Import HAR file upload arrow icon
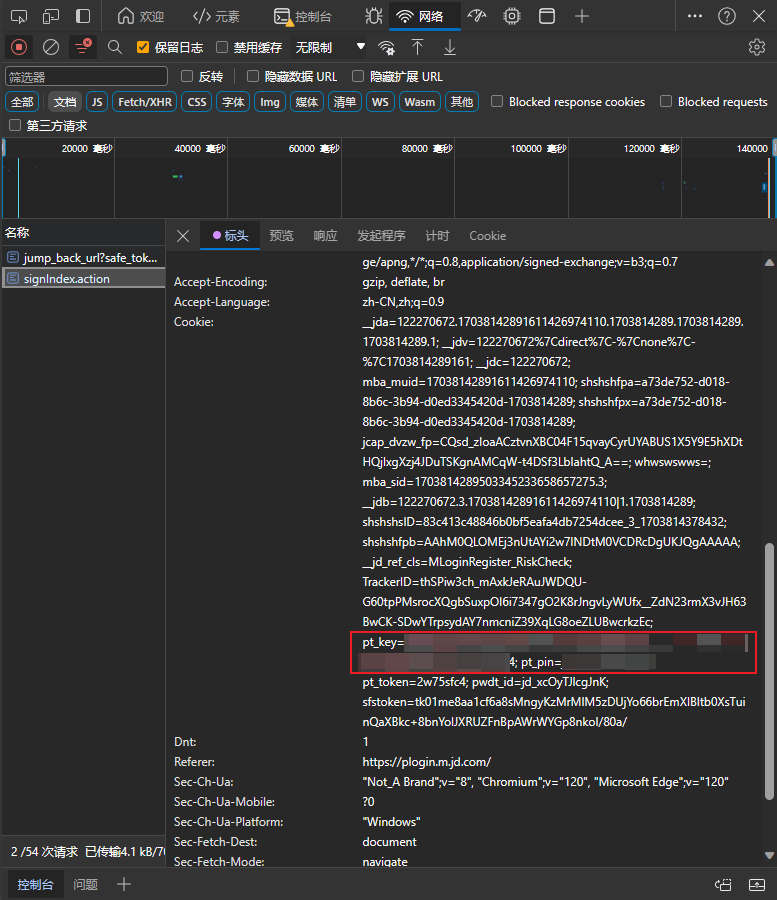This screenshot has width=777, height=900. (418, 47)
